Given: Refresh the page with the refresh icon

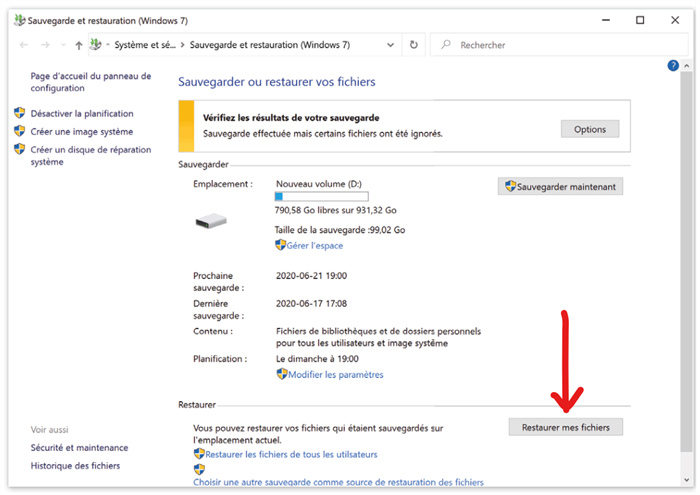Looking at the screenshot, I should pyautogui.click(x=414, y=45).
